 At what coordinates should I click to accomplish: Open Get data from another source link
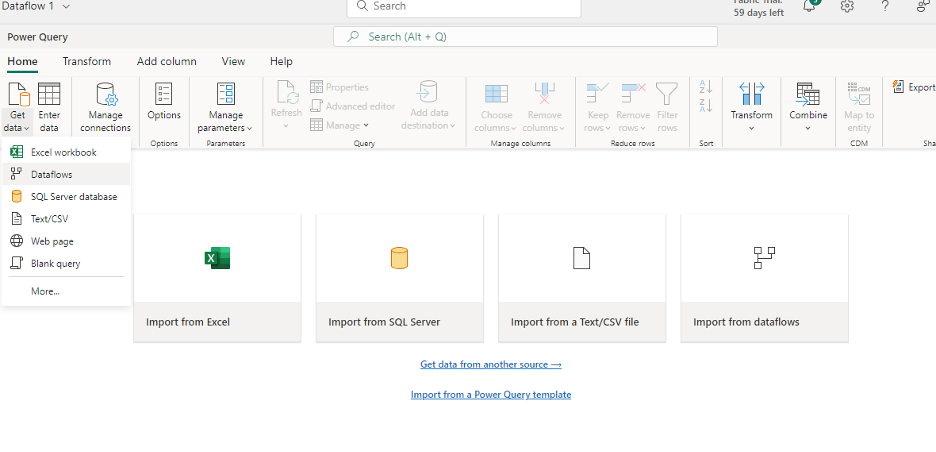[x=491, y=364]
